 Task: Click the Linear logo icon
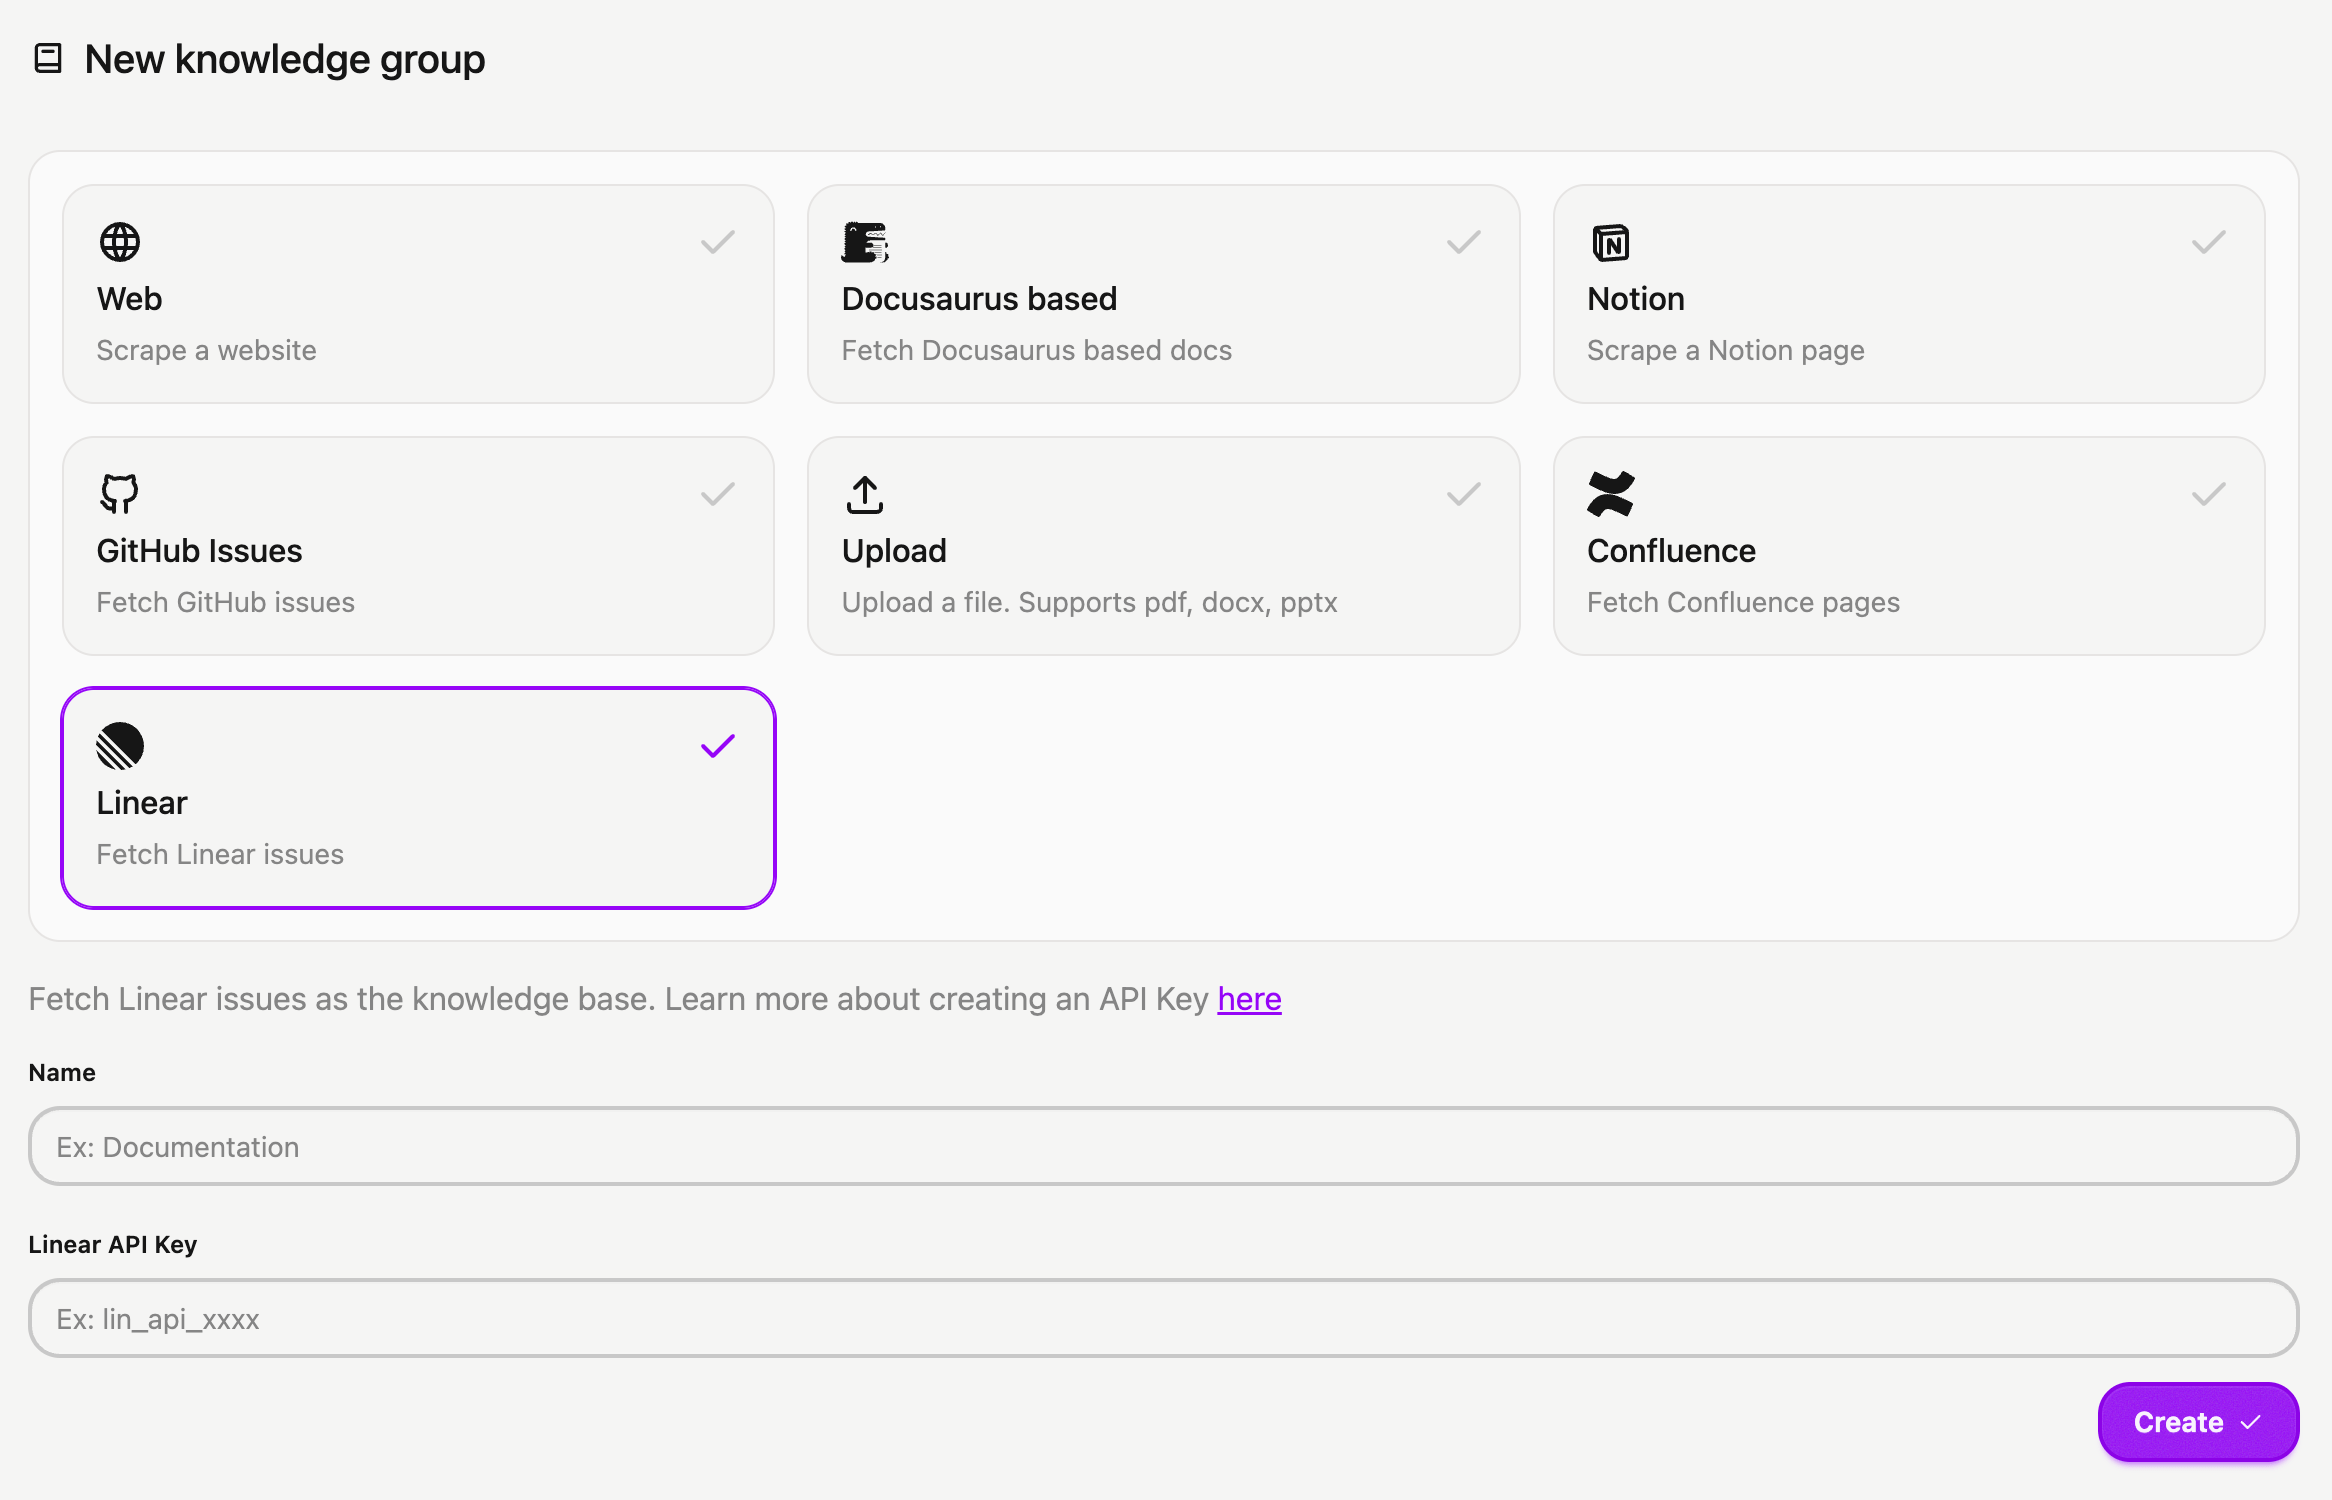[120, 746]
